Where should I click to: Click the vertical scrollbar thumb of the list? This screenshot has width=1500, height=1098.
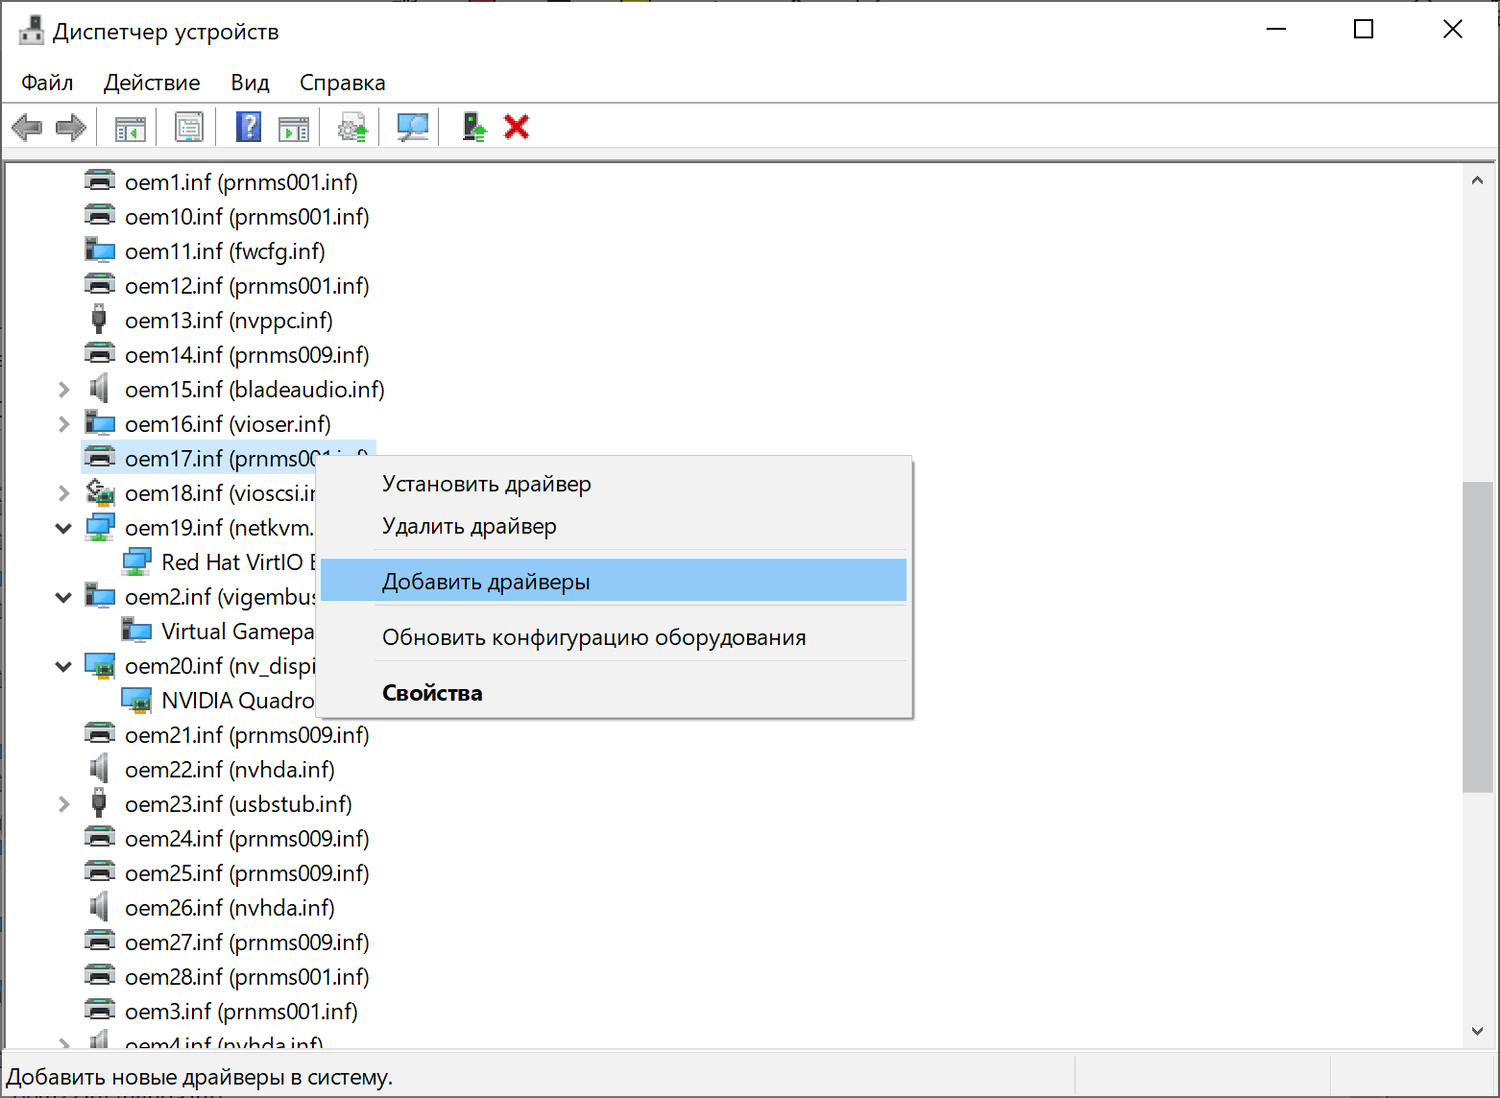[x=1477, y=637]
